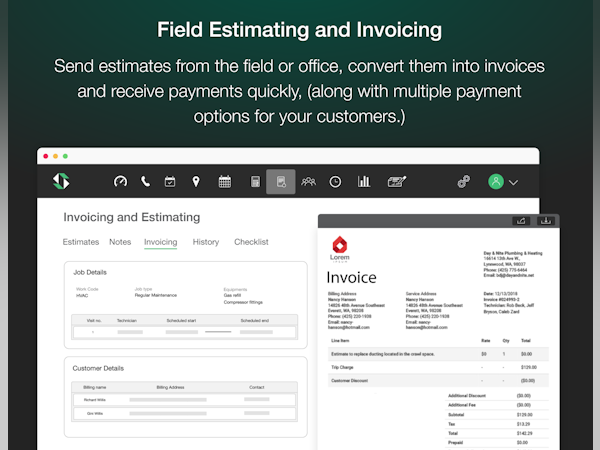
Task: Open the dashboard speedometer icon
Action: [x=120, y=181]
